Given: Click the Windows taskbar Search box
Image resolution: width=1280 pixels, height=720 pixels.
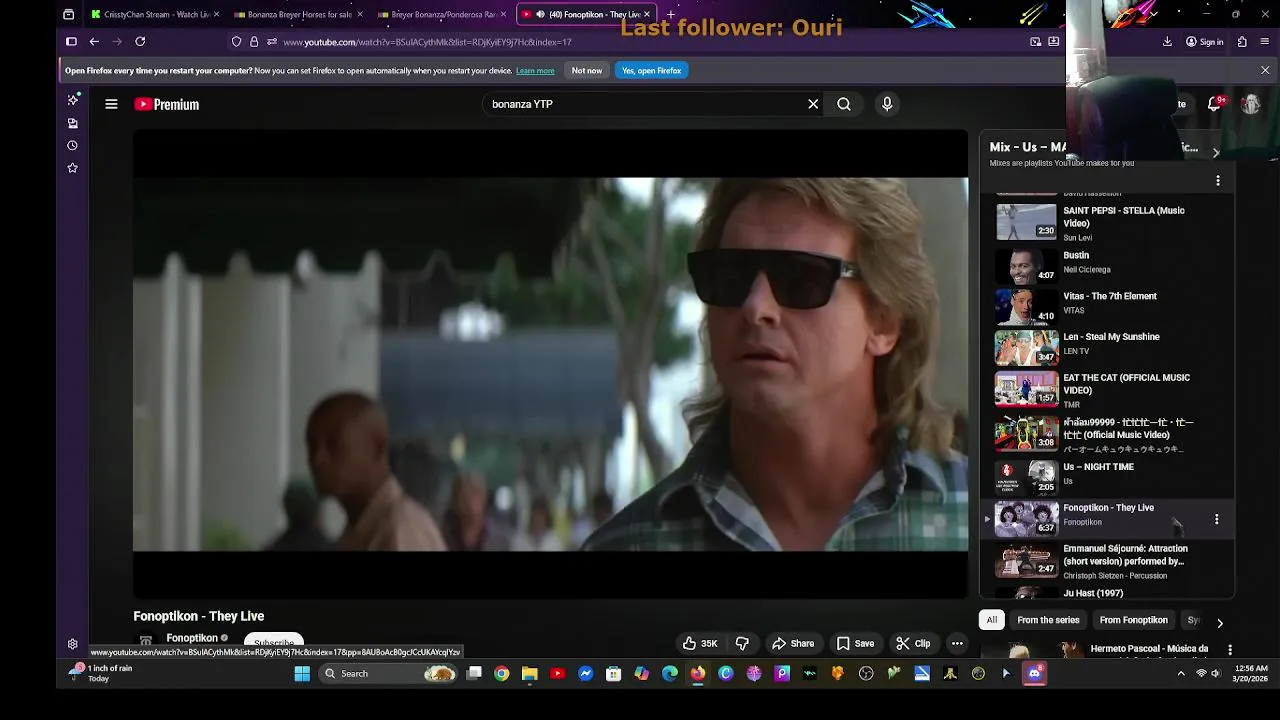Looking at the screenshot, I should coord(390,674).
